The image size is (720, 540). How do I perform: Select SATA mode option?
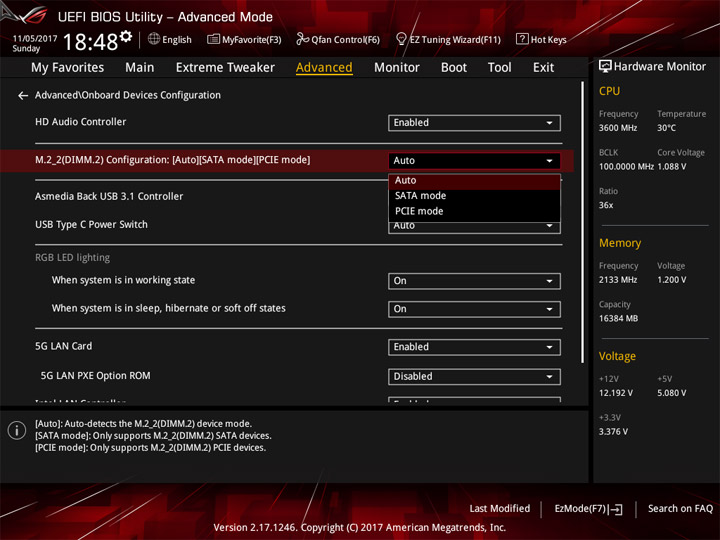point(474,196)
